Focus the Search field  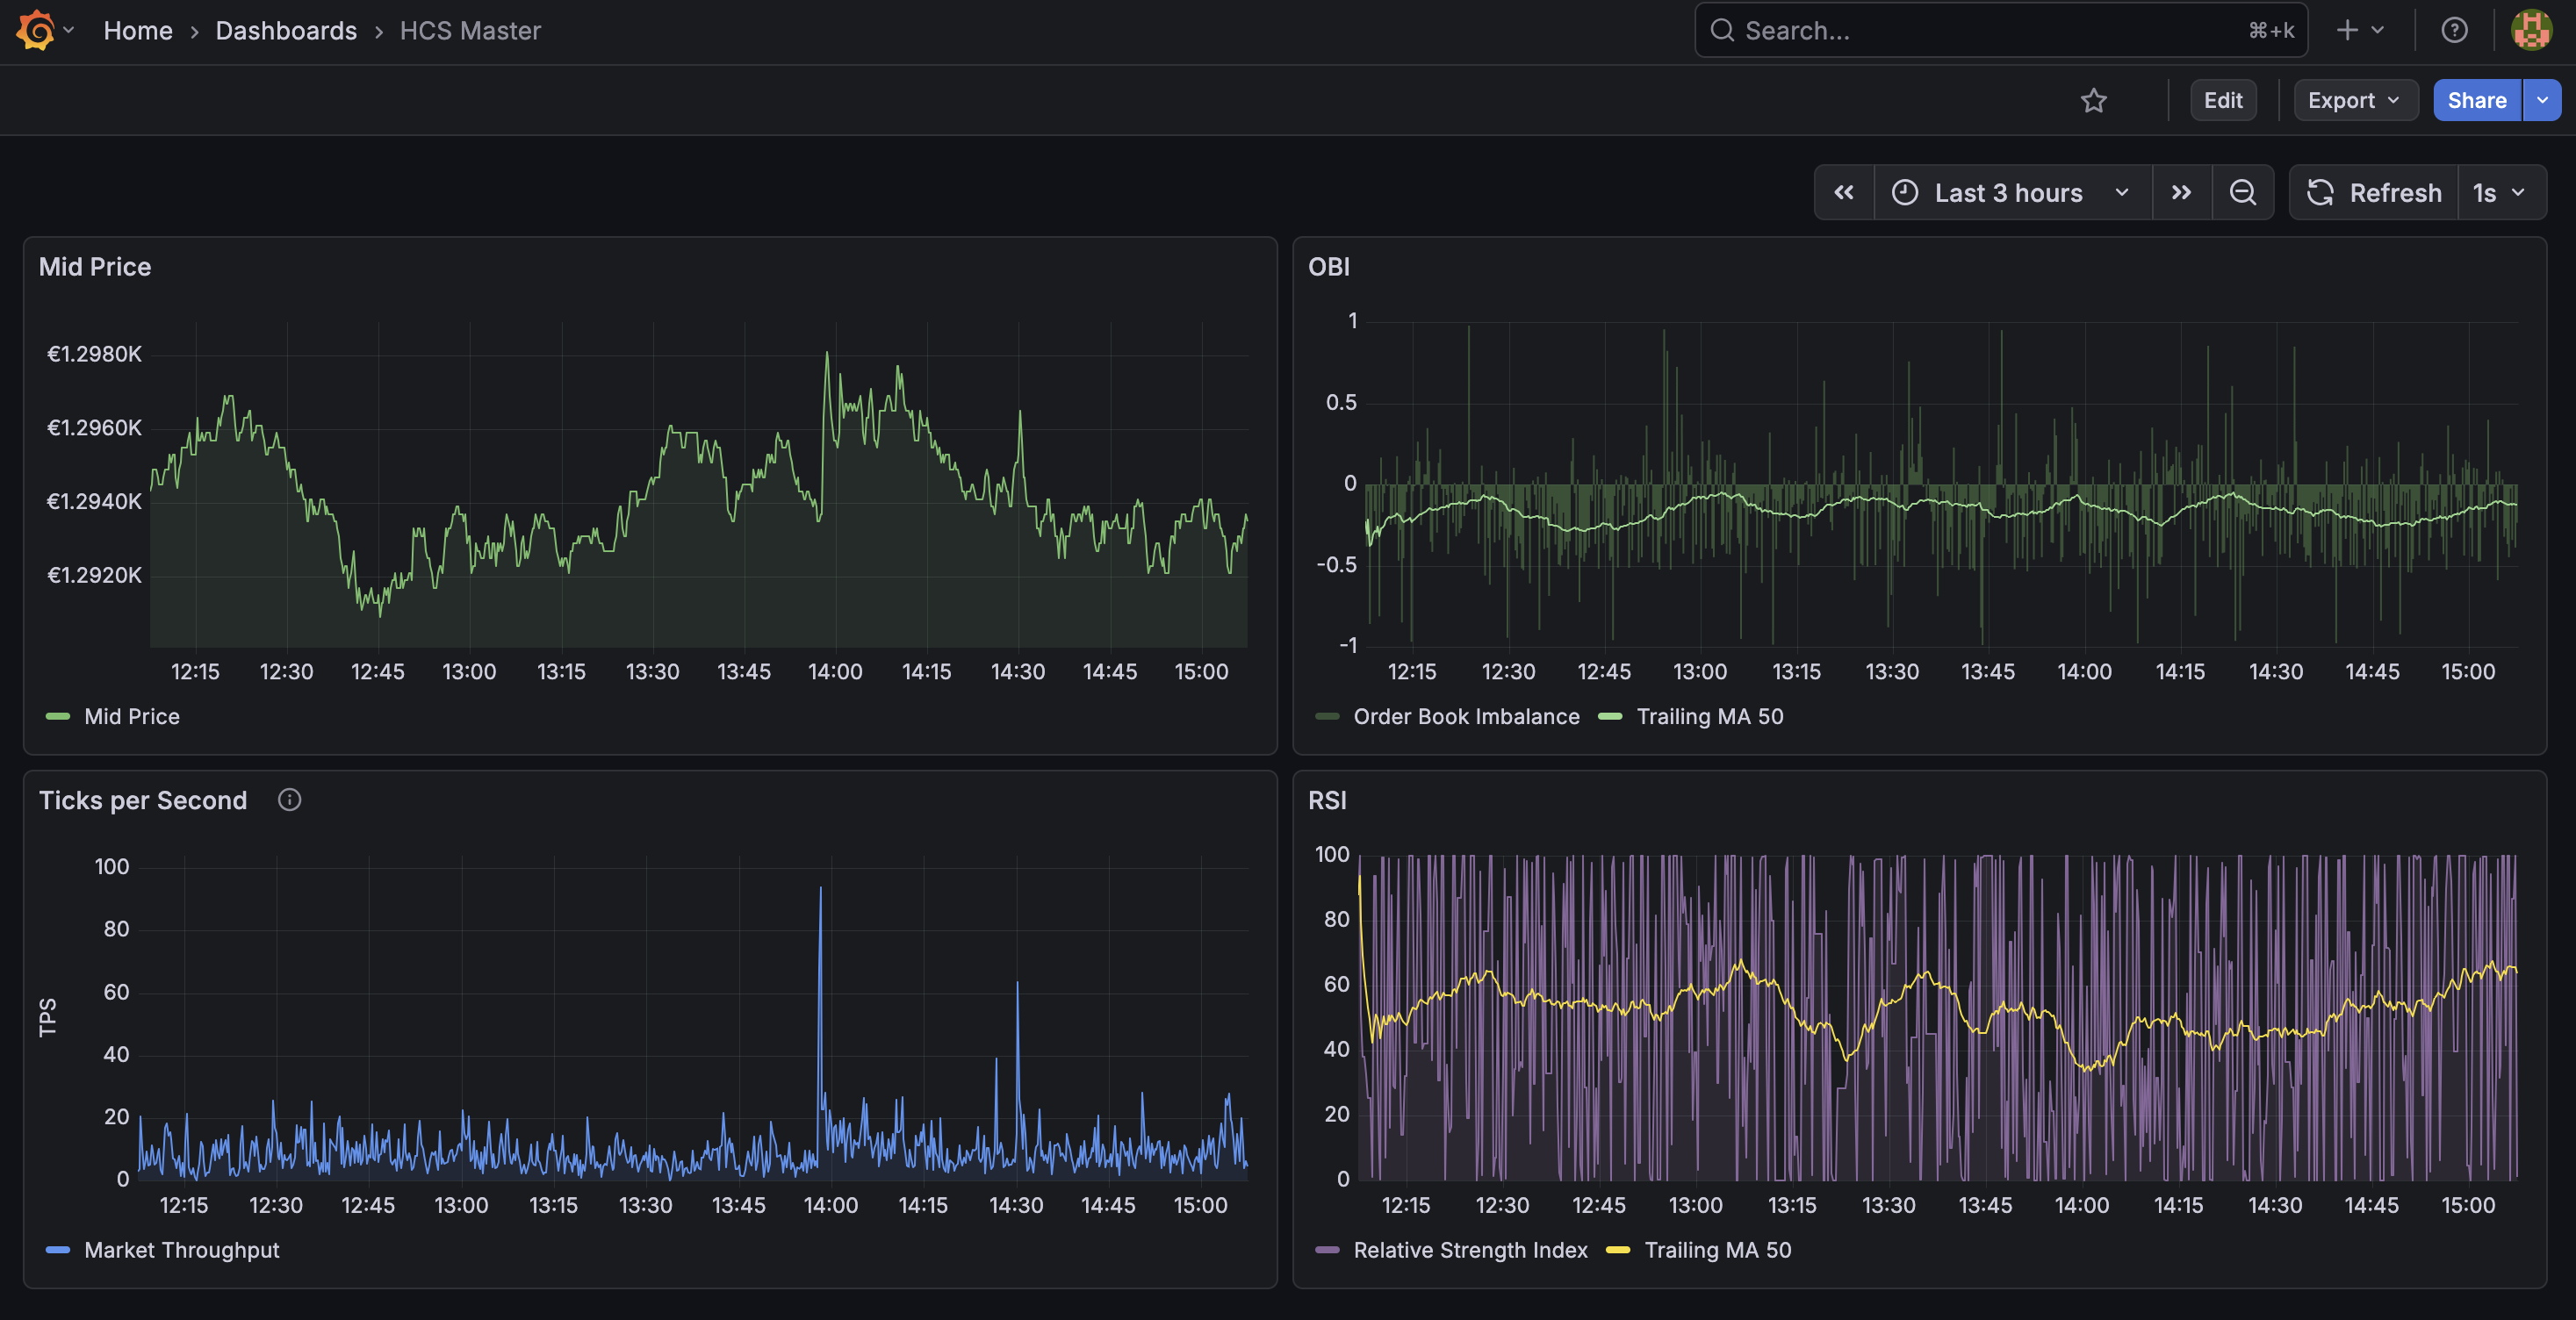(x=2001, y=31)
